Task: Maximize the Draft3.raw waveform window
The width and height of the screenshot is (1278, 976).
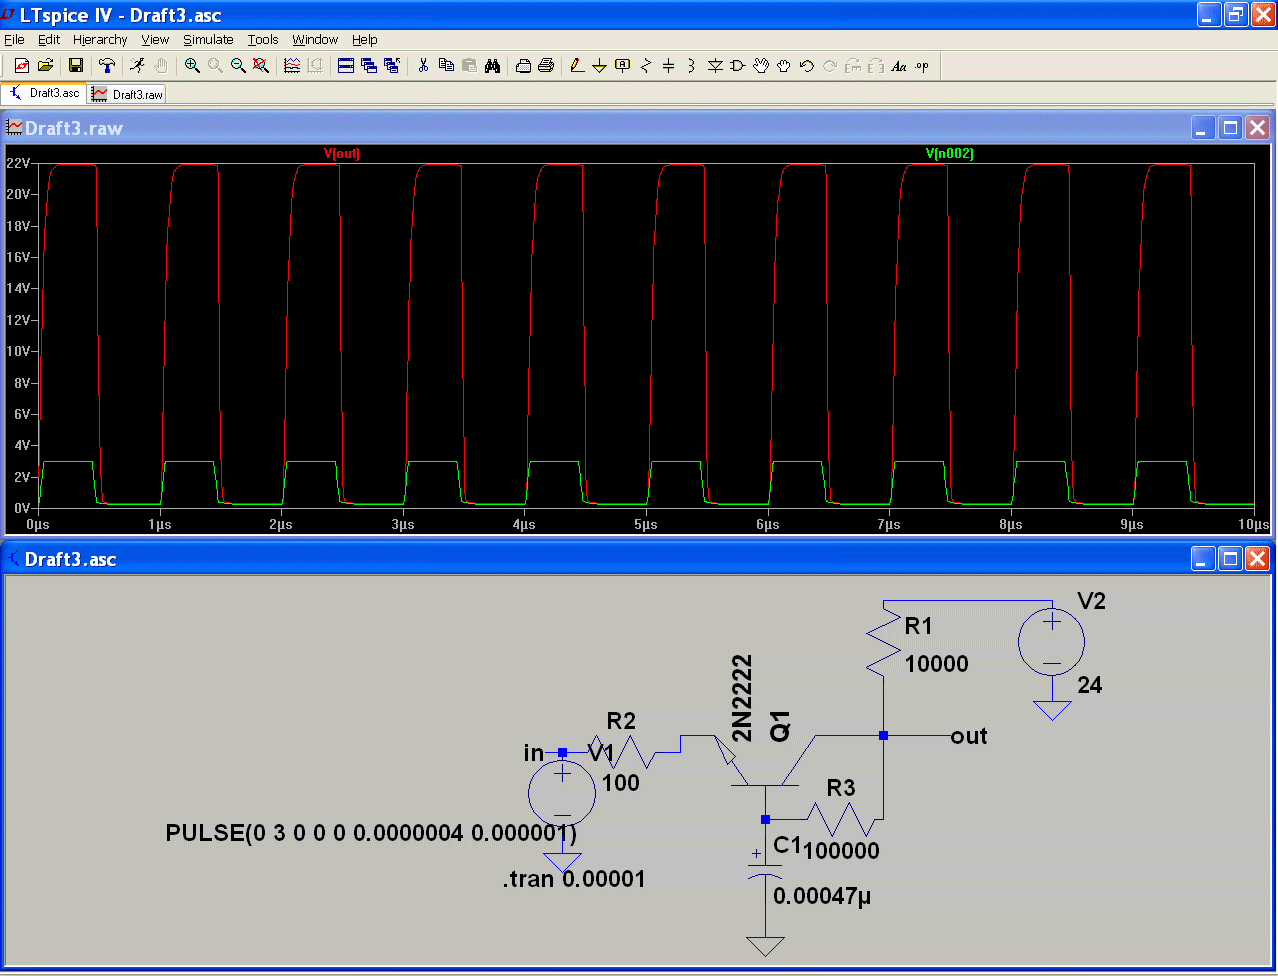Action: [x=1230, y=128]
